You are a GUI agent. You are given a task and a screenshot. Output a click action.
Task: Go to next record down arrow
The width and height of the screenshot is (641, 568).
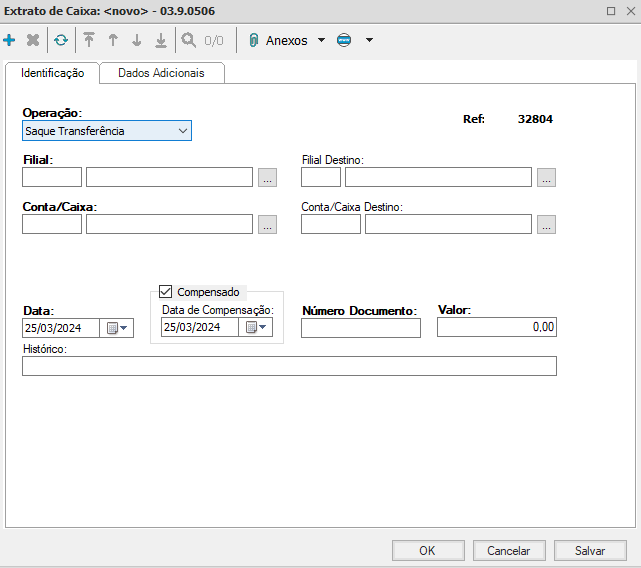pos(137,41)
